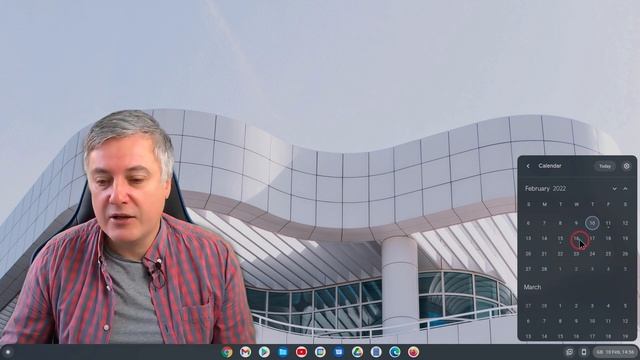Select March 12 under the March heading
The width and height of the screenshot is (640, 360).
tap(625, 322)
